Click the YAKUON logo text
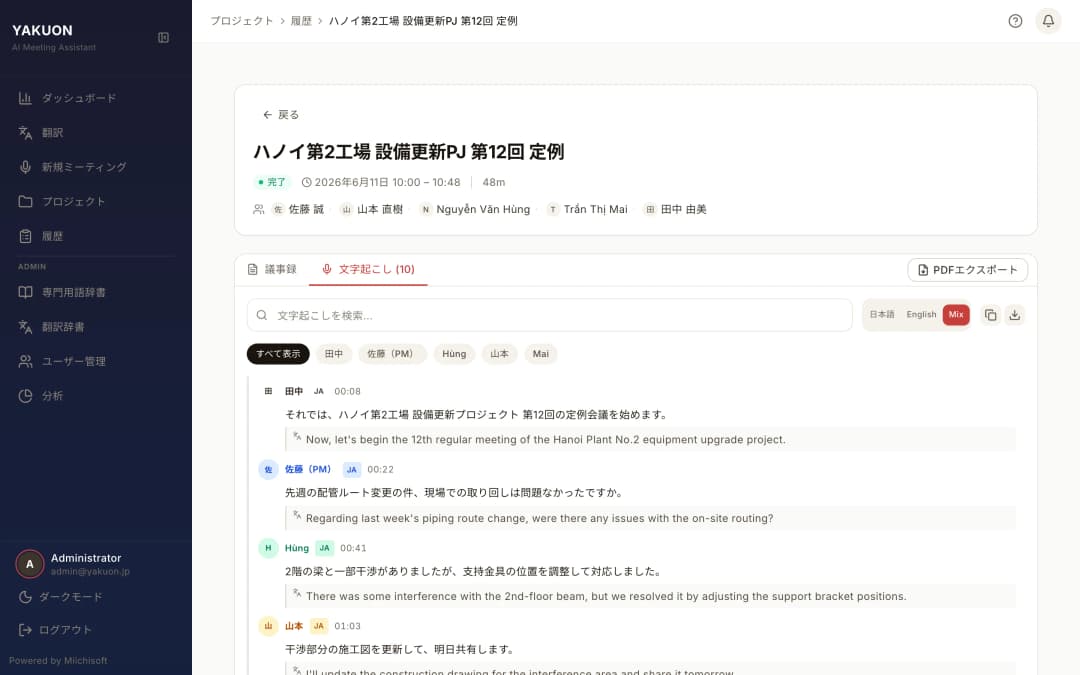The height and width of the screenshot is (675, 1080). (42, 30)
